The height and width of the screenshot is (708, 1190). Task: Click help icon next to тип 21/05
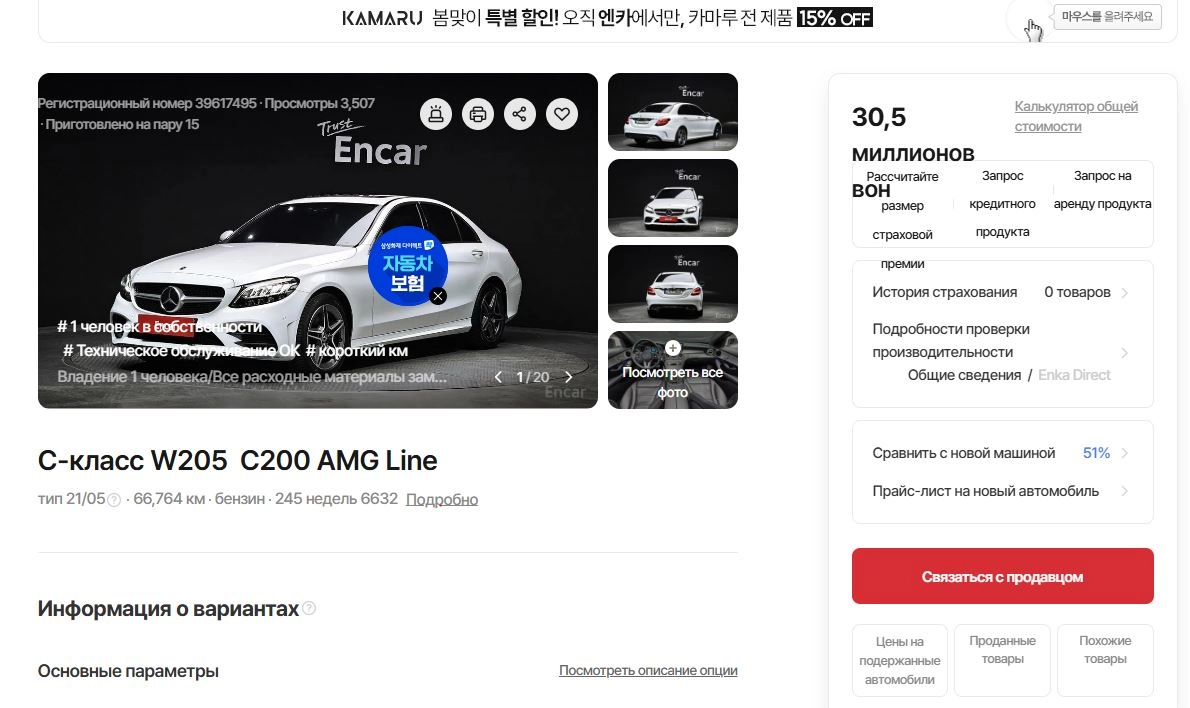tap(114, 500)
